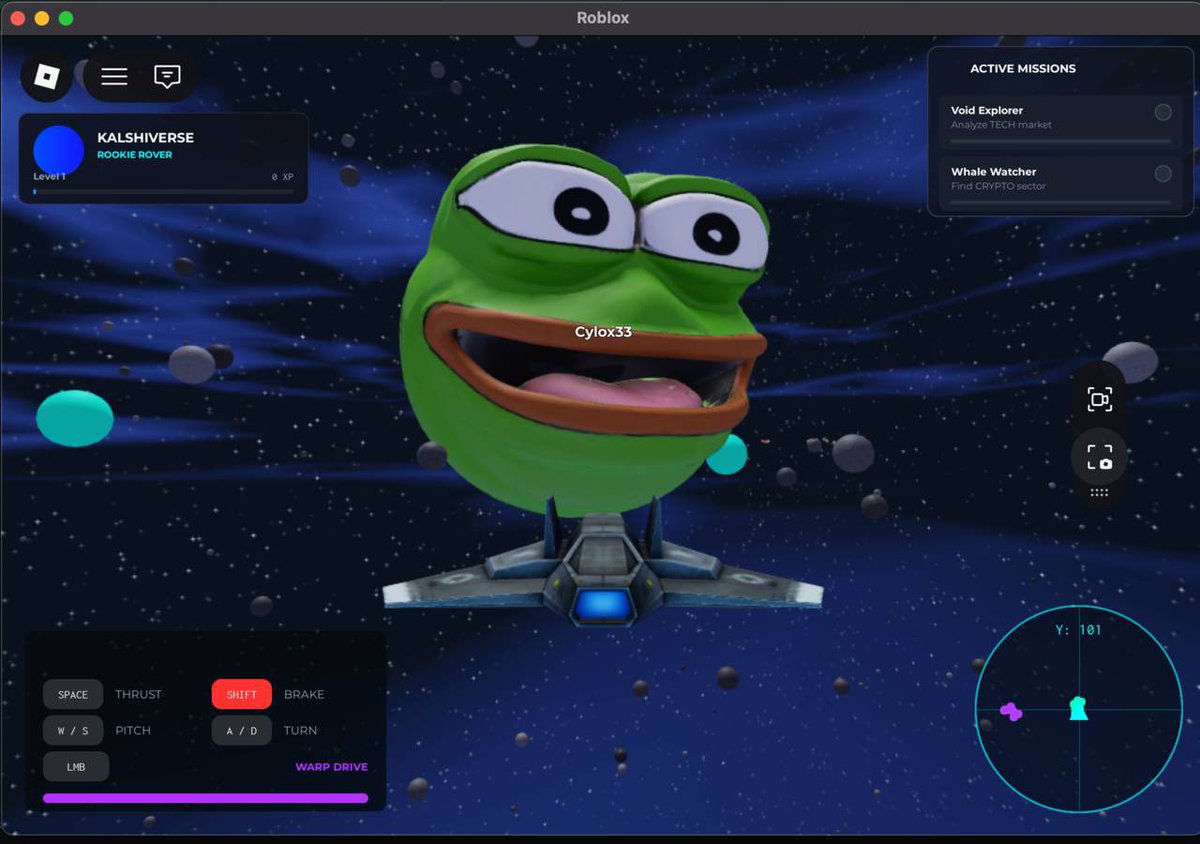
Task: Click the LMB key button
Action: [76, 767]
